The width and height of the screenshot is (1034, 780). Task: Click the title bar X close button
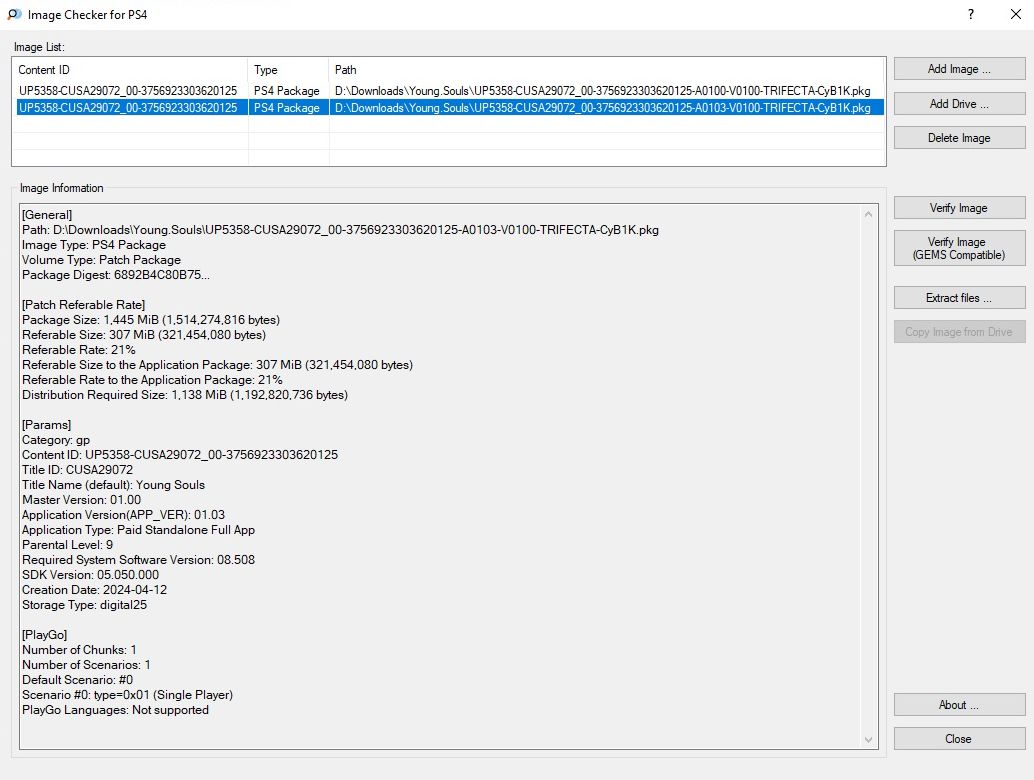tap(1016, 15)
